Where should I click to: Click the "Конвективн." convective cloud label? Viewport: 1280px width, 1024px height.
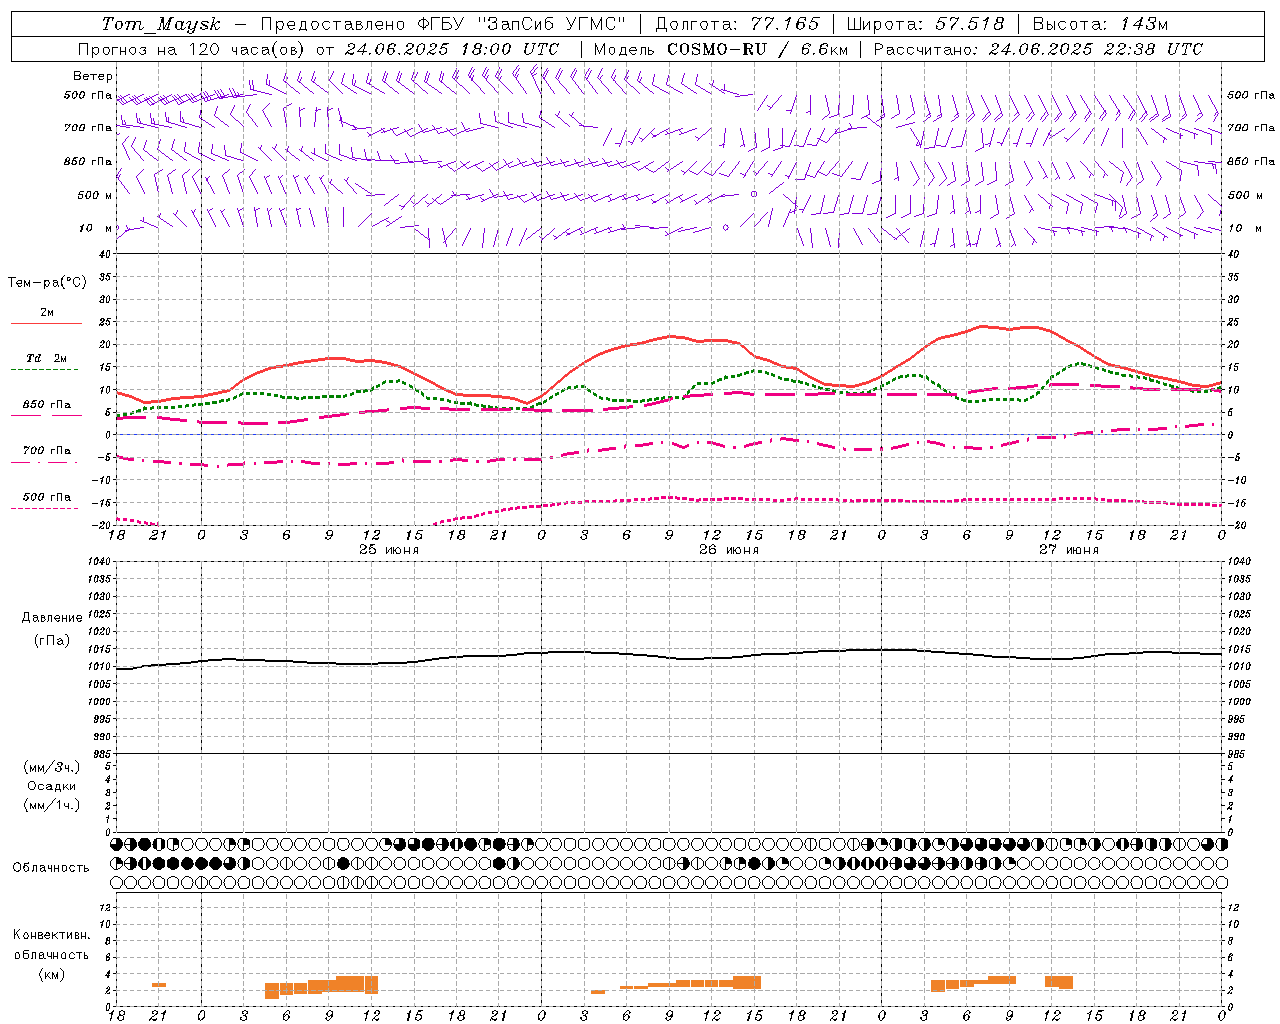[51, 935]
